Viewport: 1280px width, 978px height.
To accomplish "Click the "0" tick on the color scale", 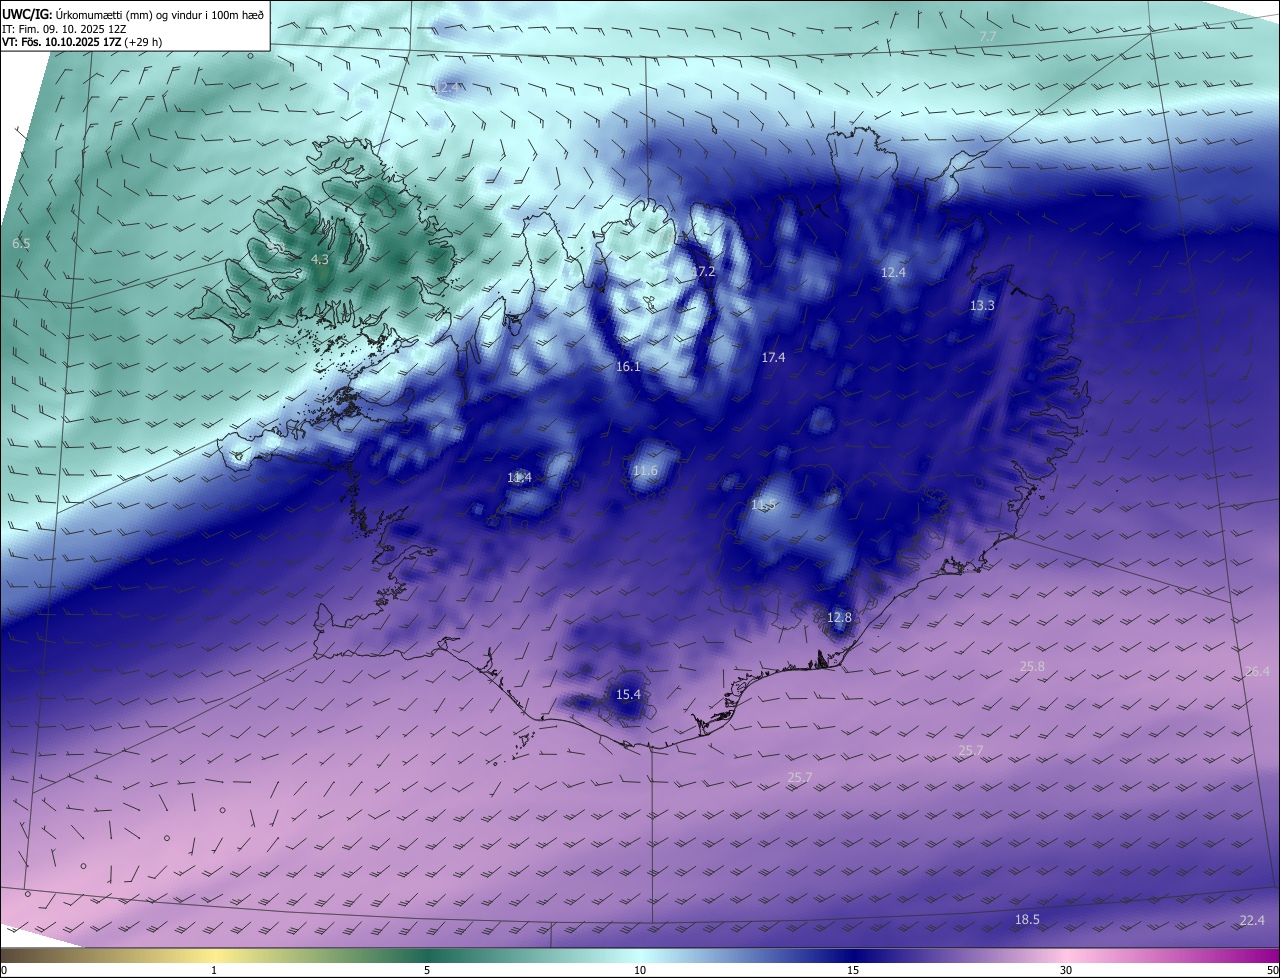I will [x=4, y=971].
